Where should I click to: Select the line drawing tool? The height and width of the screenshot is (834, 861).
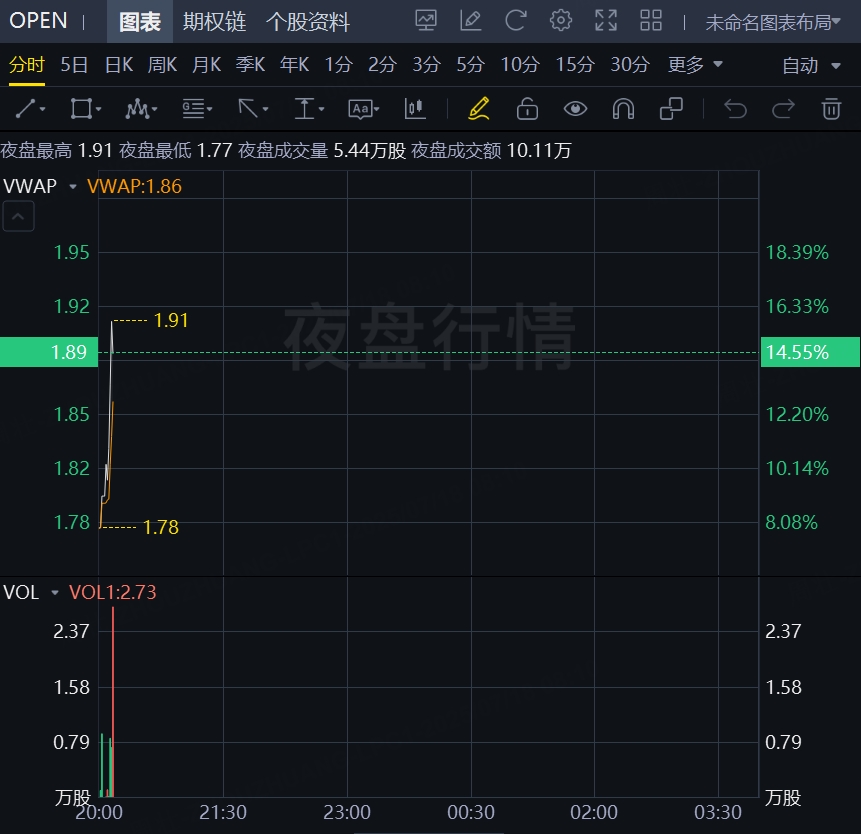pos(32,108)
